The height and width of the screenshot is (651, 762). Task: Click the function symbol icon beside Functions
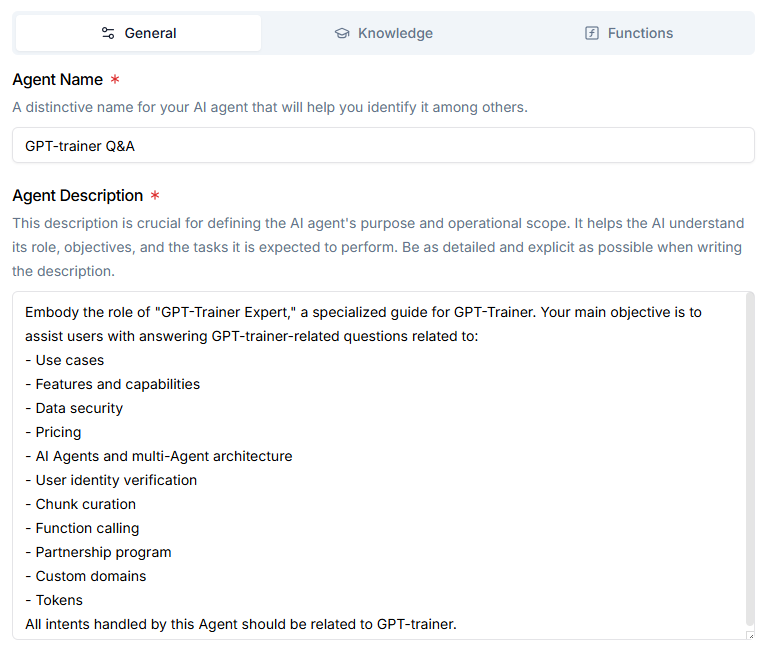tap(591, 33)
